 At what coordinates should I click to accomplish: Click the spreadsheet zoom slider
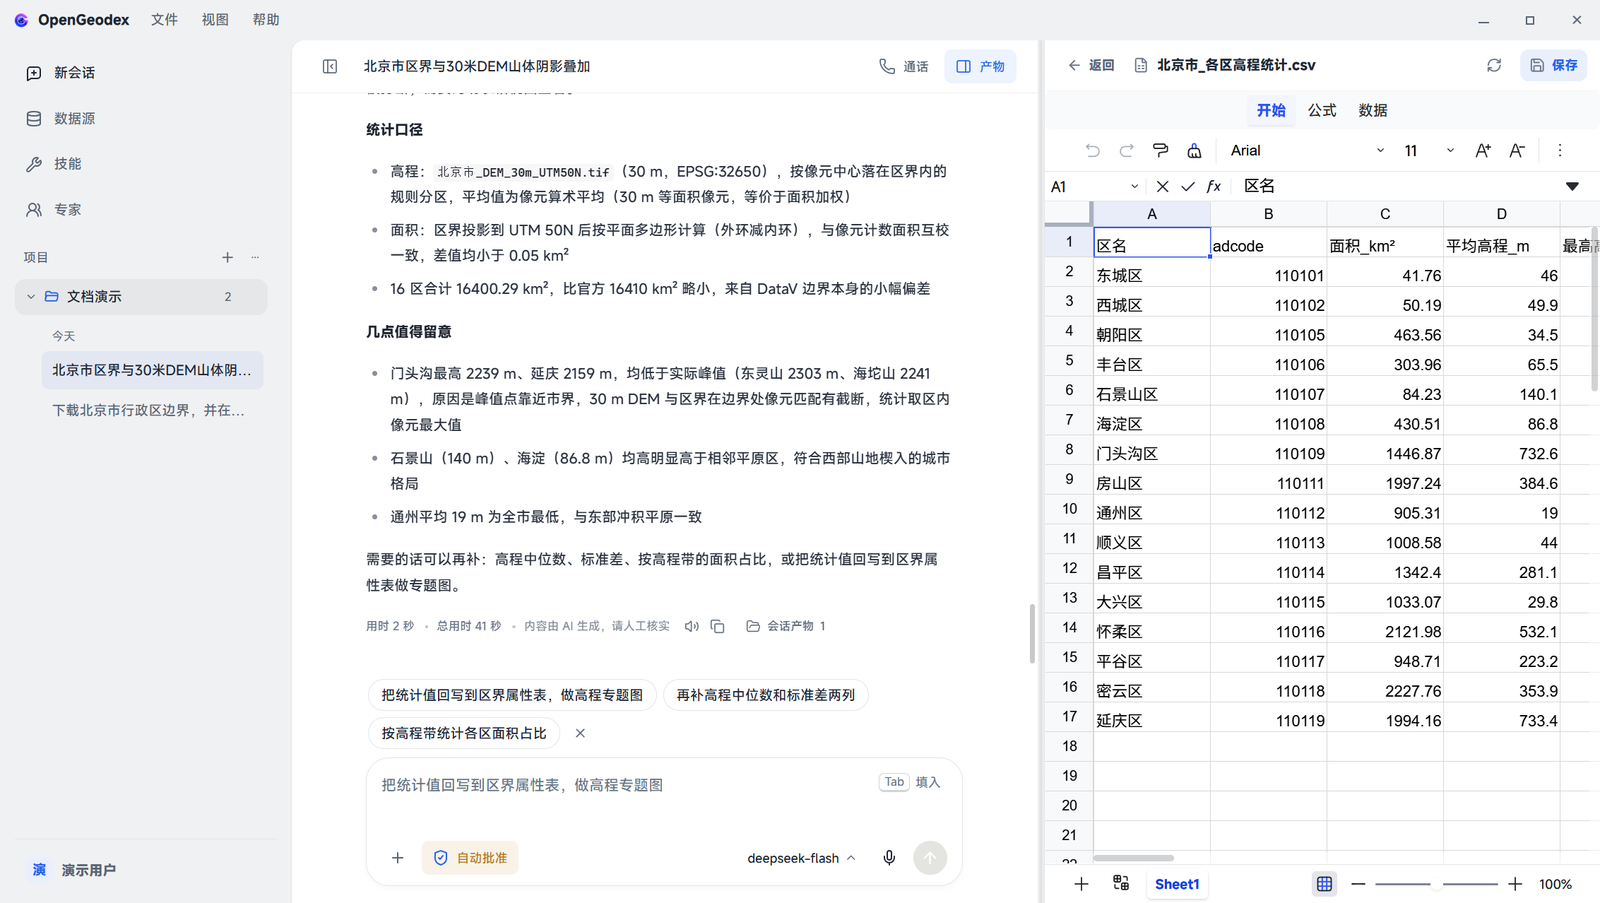coord(1436,884)
